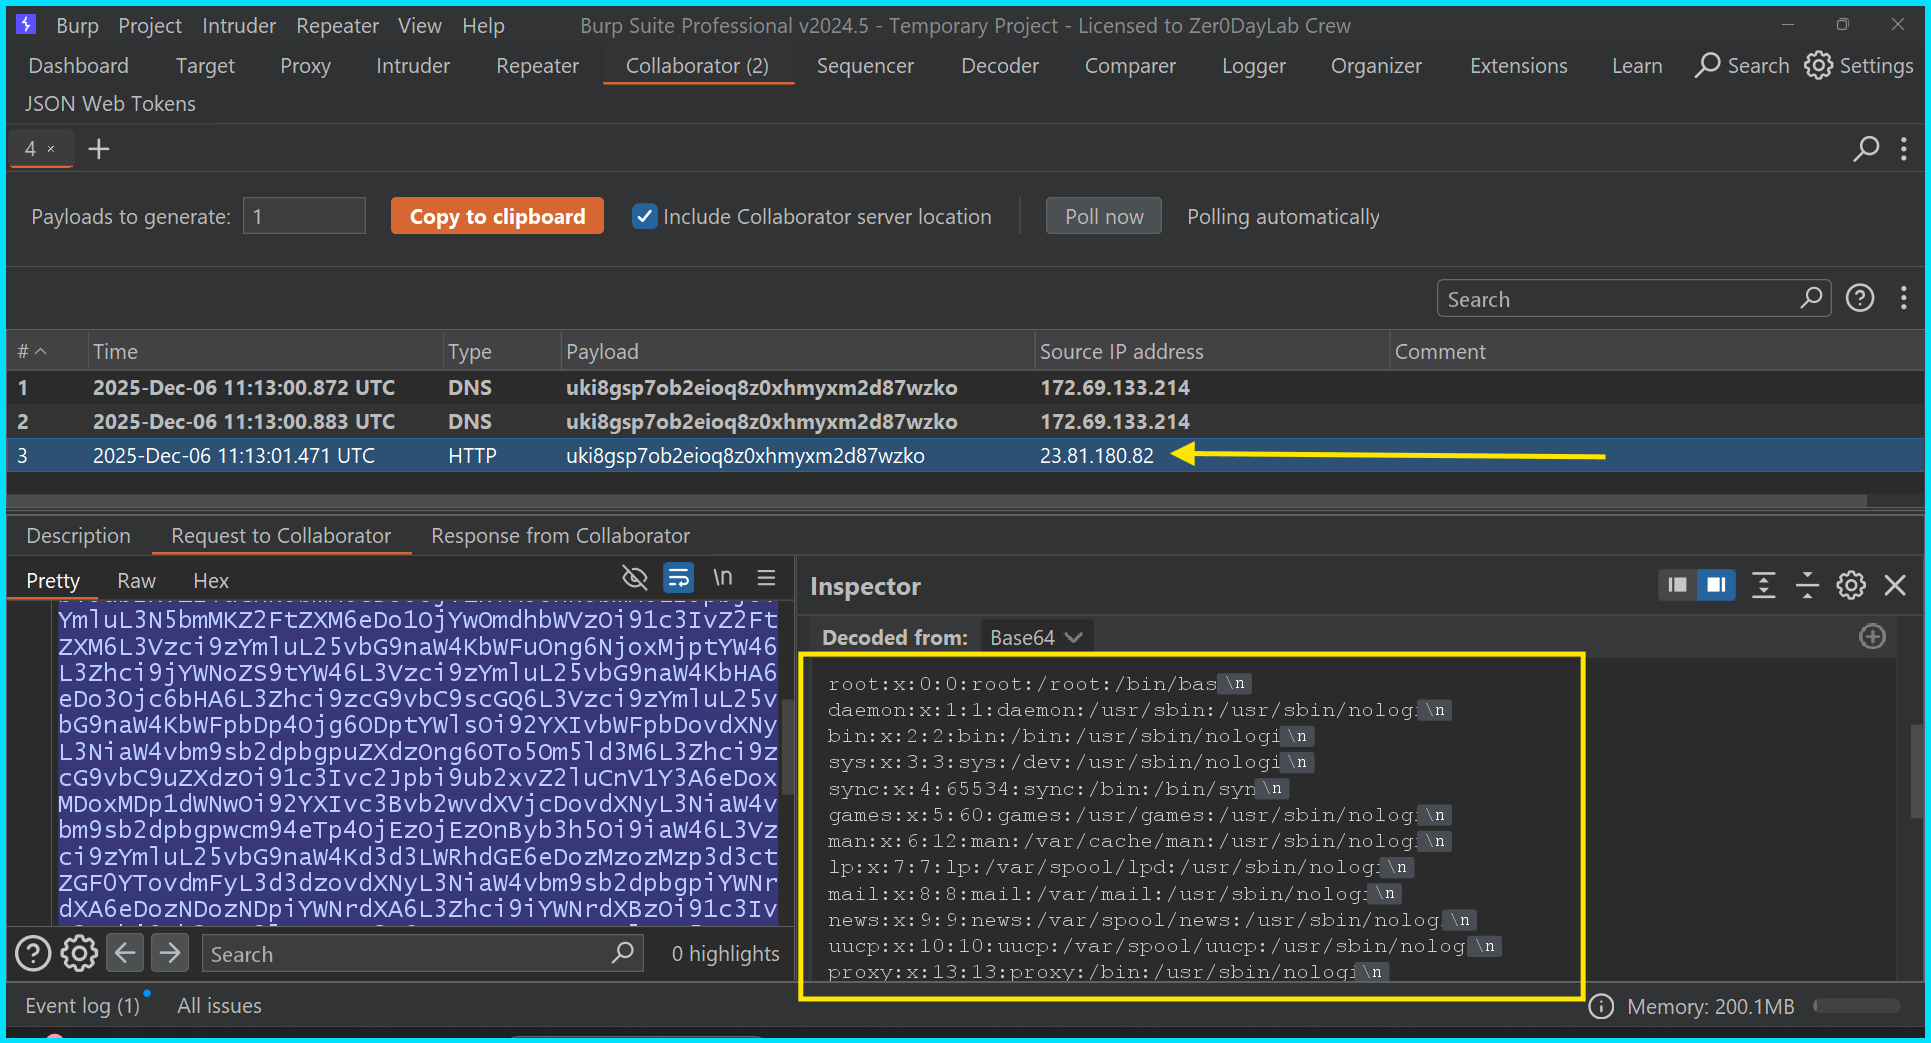Open the Logger tab

(1254, 66)
